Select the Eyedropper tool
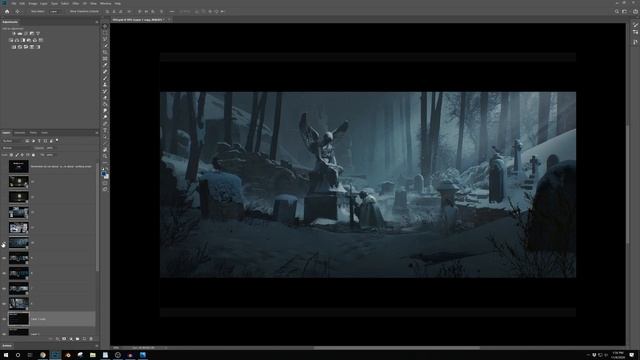Image resolution: width=640 pixels, height=360 pixels. point(105,66)
